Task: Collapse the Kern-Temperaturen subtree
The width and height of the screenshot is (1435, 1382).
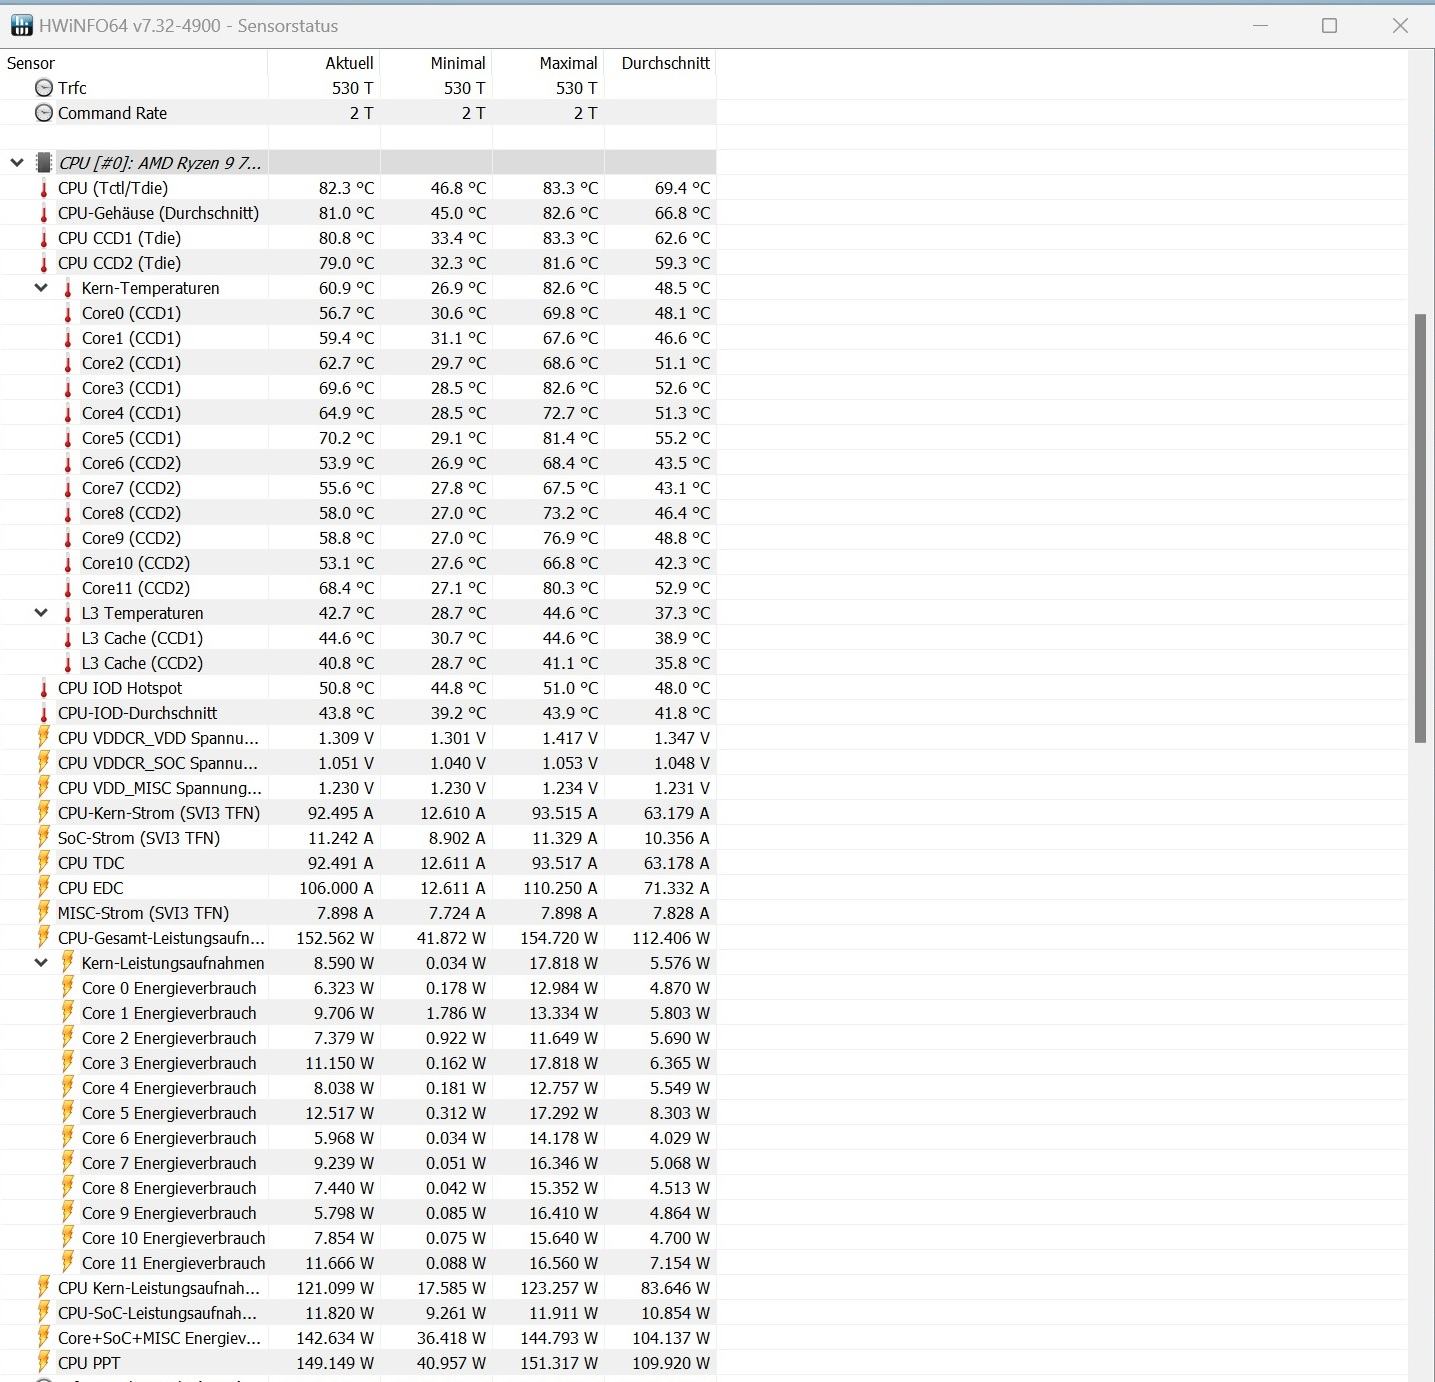Action: pyautogui.click(x=41, y=288)
